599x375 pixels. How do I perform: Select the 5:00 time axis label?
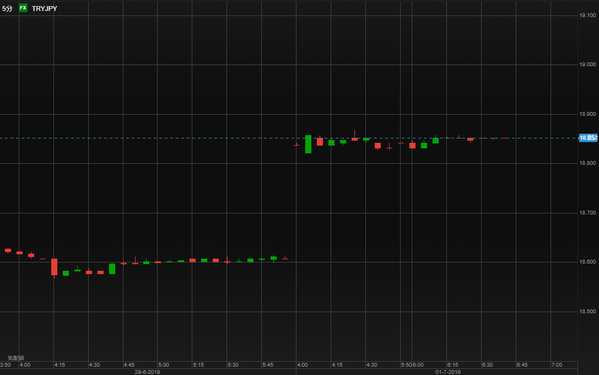(164, 365)
